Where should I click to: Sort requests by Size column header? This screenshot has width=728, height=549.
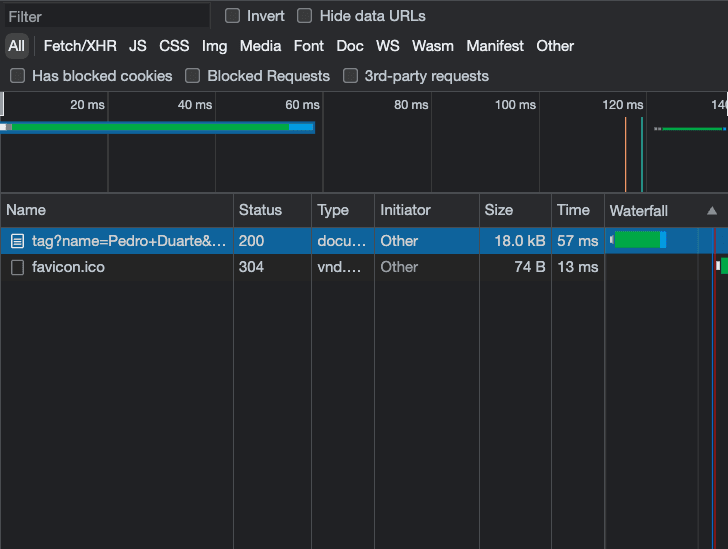pos(498,210)
